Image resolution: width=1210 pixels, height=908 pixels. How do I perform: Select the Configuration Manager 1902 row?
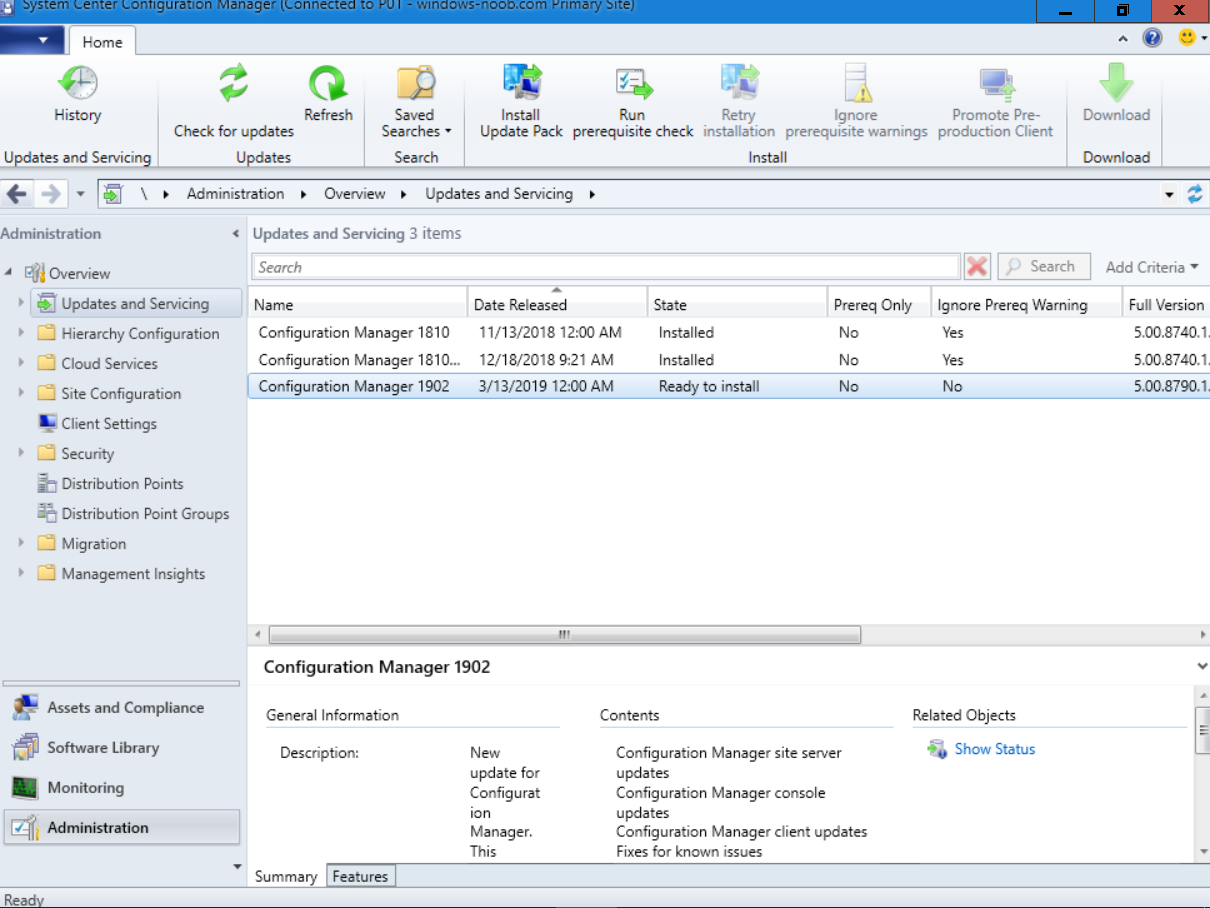[728, 386]
